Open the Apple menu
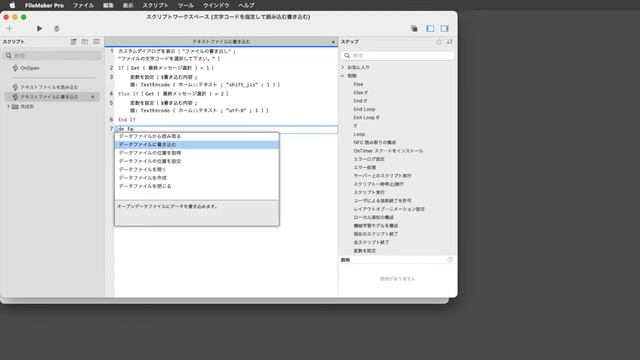The image size is (640, 360). click(12, 5)
